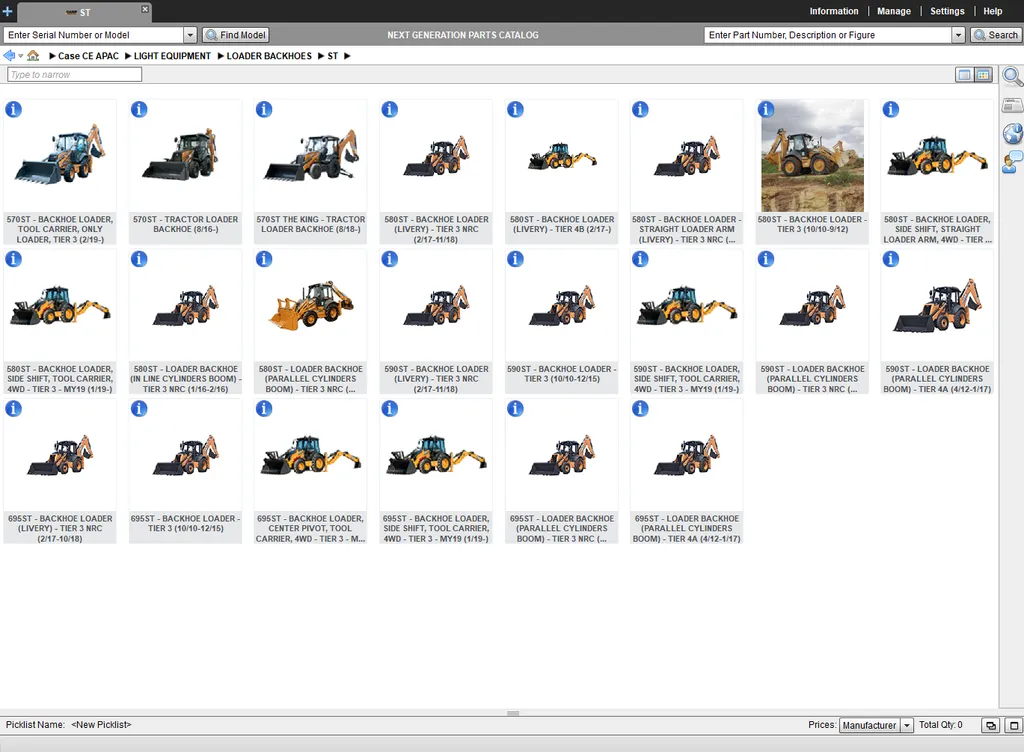
Task: Open 695ST Side Shift Tool Carrier thumbnail
Action: pyautogui.click(x=436, y=455)
